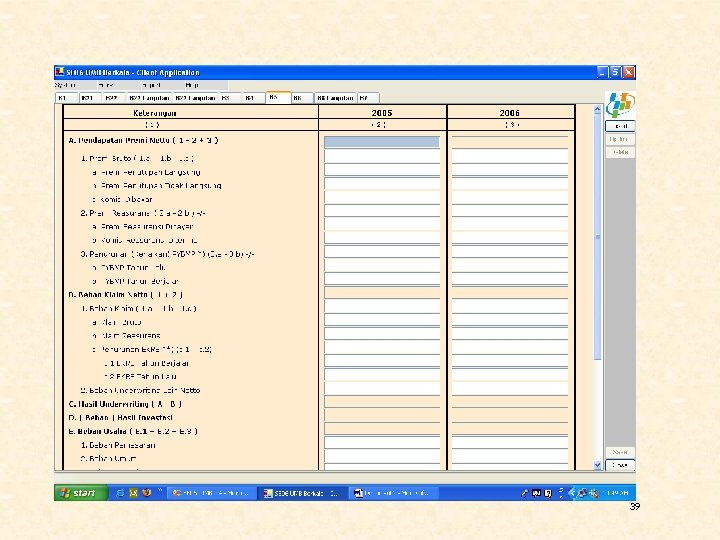Click the 'Keterangan' column header

(155, 113)
